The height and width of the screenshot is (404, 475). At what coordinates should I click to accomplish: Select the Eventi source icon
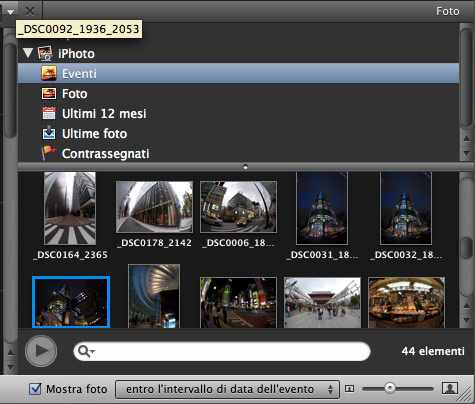coord(49,73)
